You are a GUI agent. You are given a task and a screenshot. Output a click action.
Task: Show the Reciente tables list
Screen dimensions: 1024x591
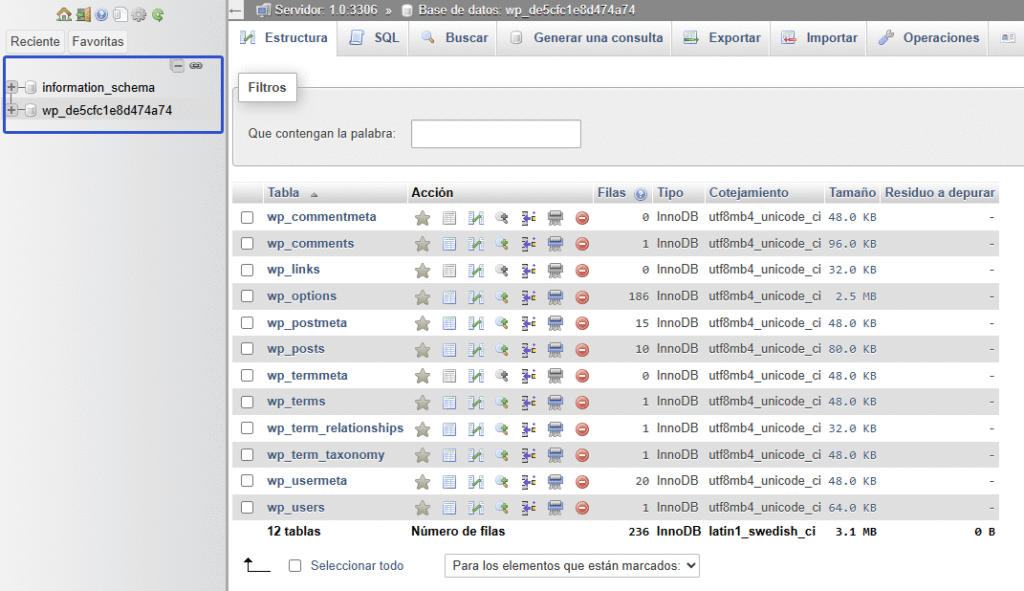(x=35, y=41)
